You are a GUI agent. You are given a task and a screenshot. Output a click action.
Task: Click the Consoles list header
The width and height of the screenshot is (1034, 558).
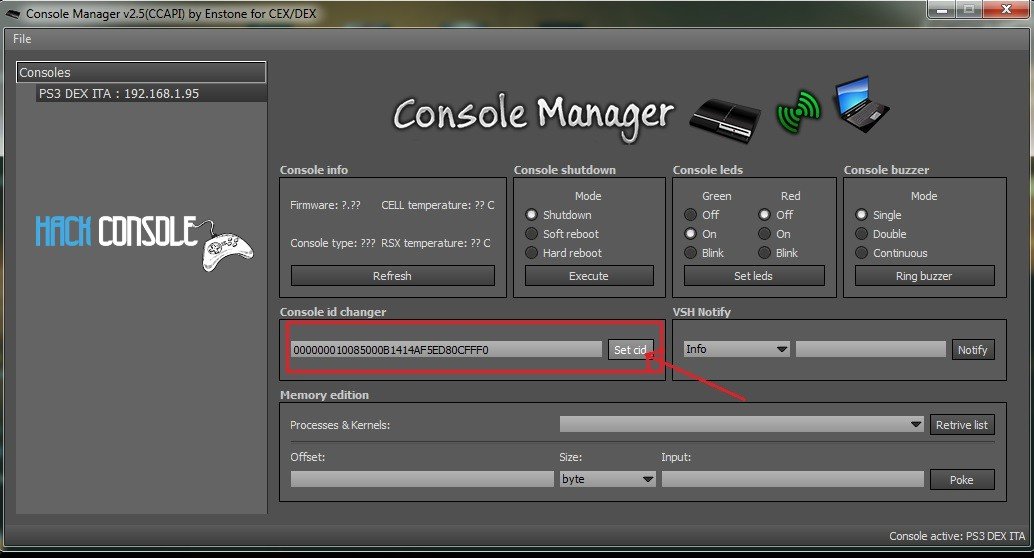click(141, 73)
